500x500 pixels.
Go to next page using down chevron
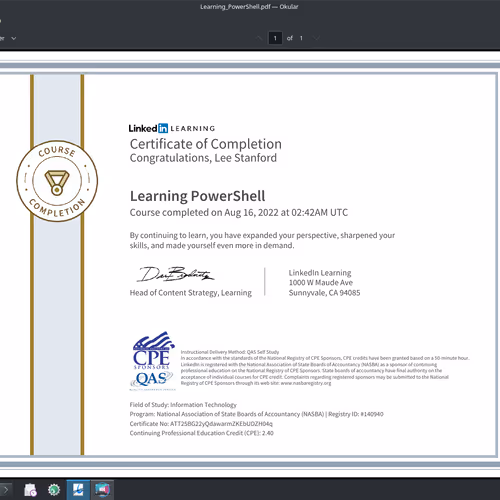point(316,38)
